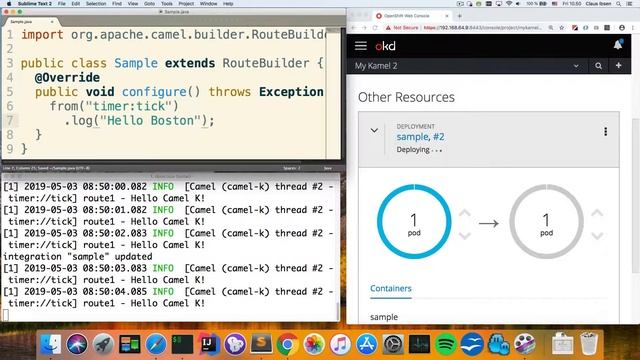This screenshot has height=360, width=640.
Task: Open the Terminal app from the dock
Action: [x=182, y=344]
